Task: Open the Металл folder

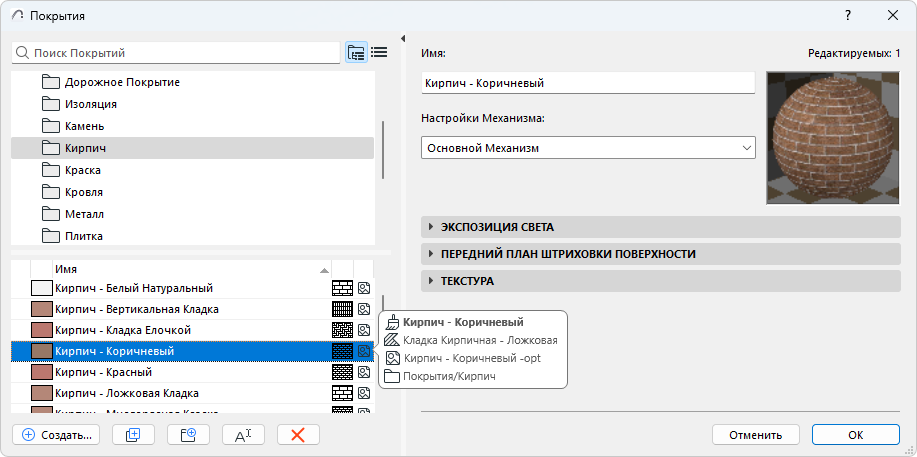Action: tap(84, 213)
